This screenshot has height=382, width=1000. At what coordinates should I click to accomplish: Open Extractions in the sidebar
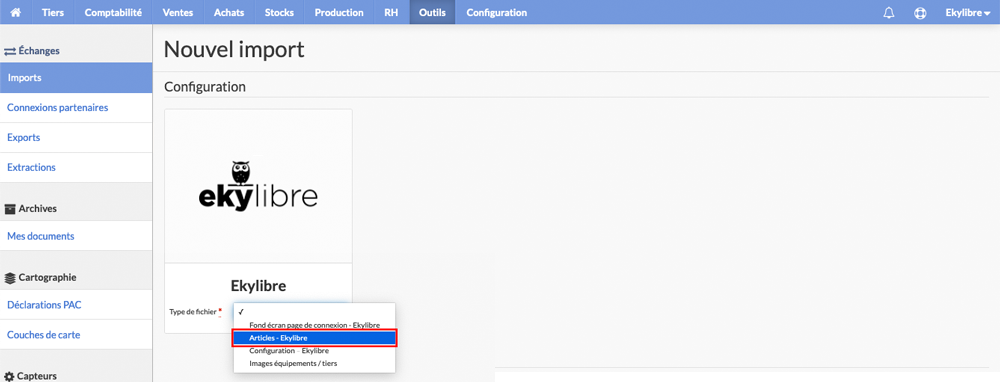pos(76,168)
